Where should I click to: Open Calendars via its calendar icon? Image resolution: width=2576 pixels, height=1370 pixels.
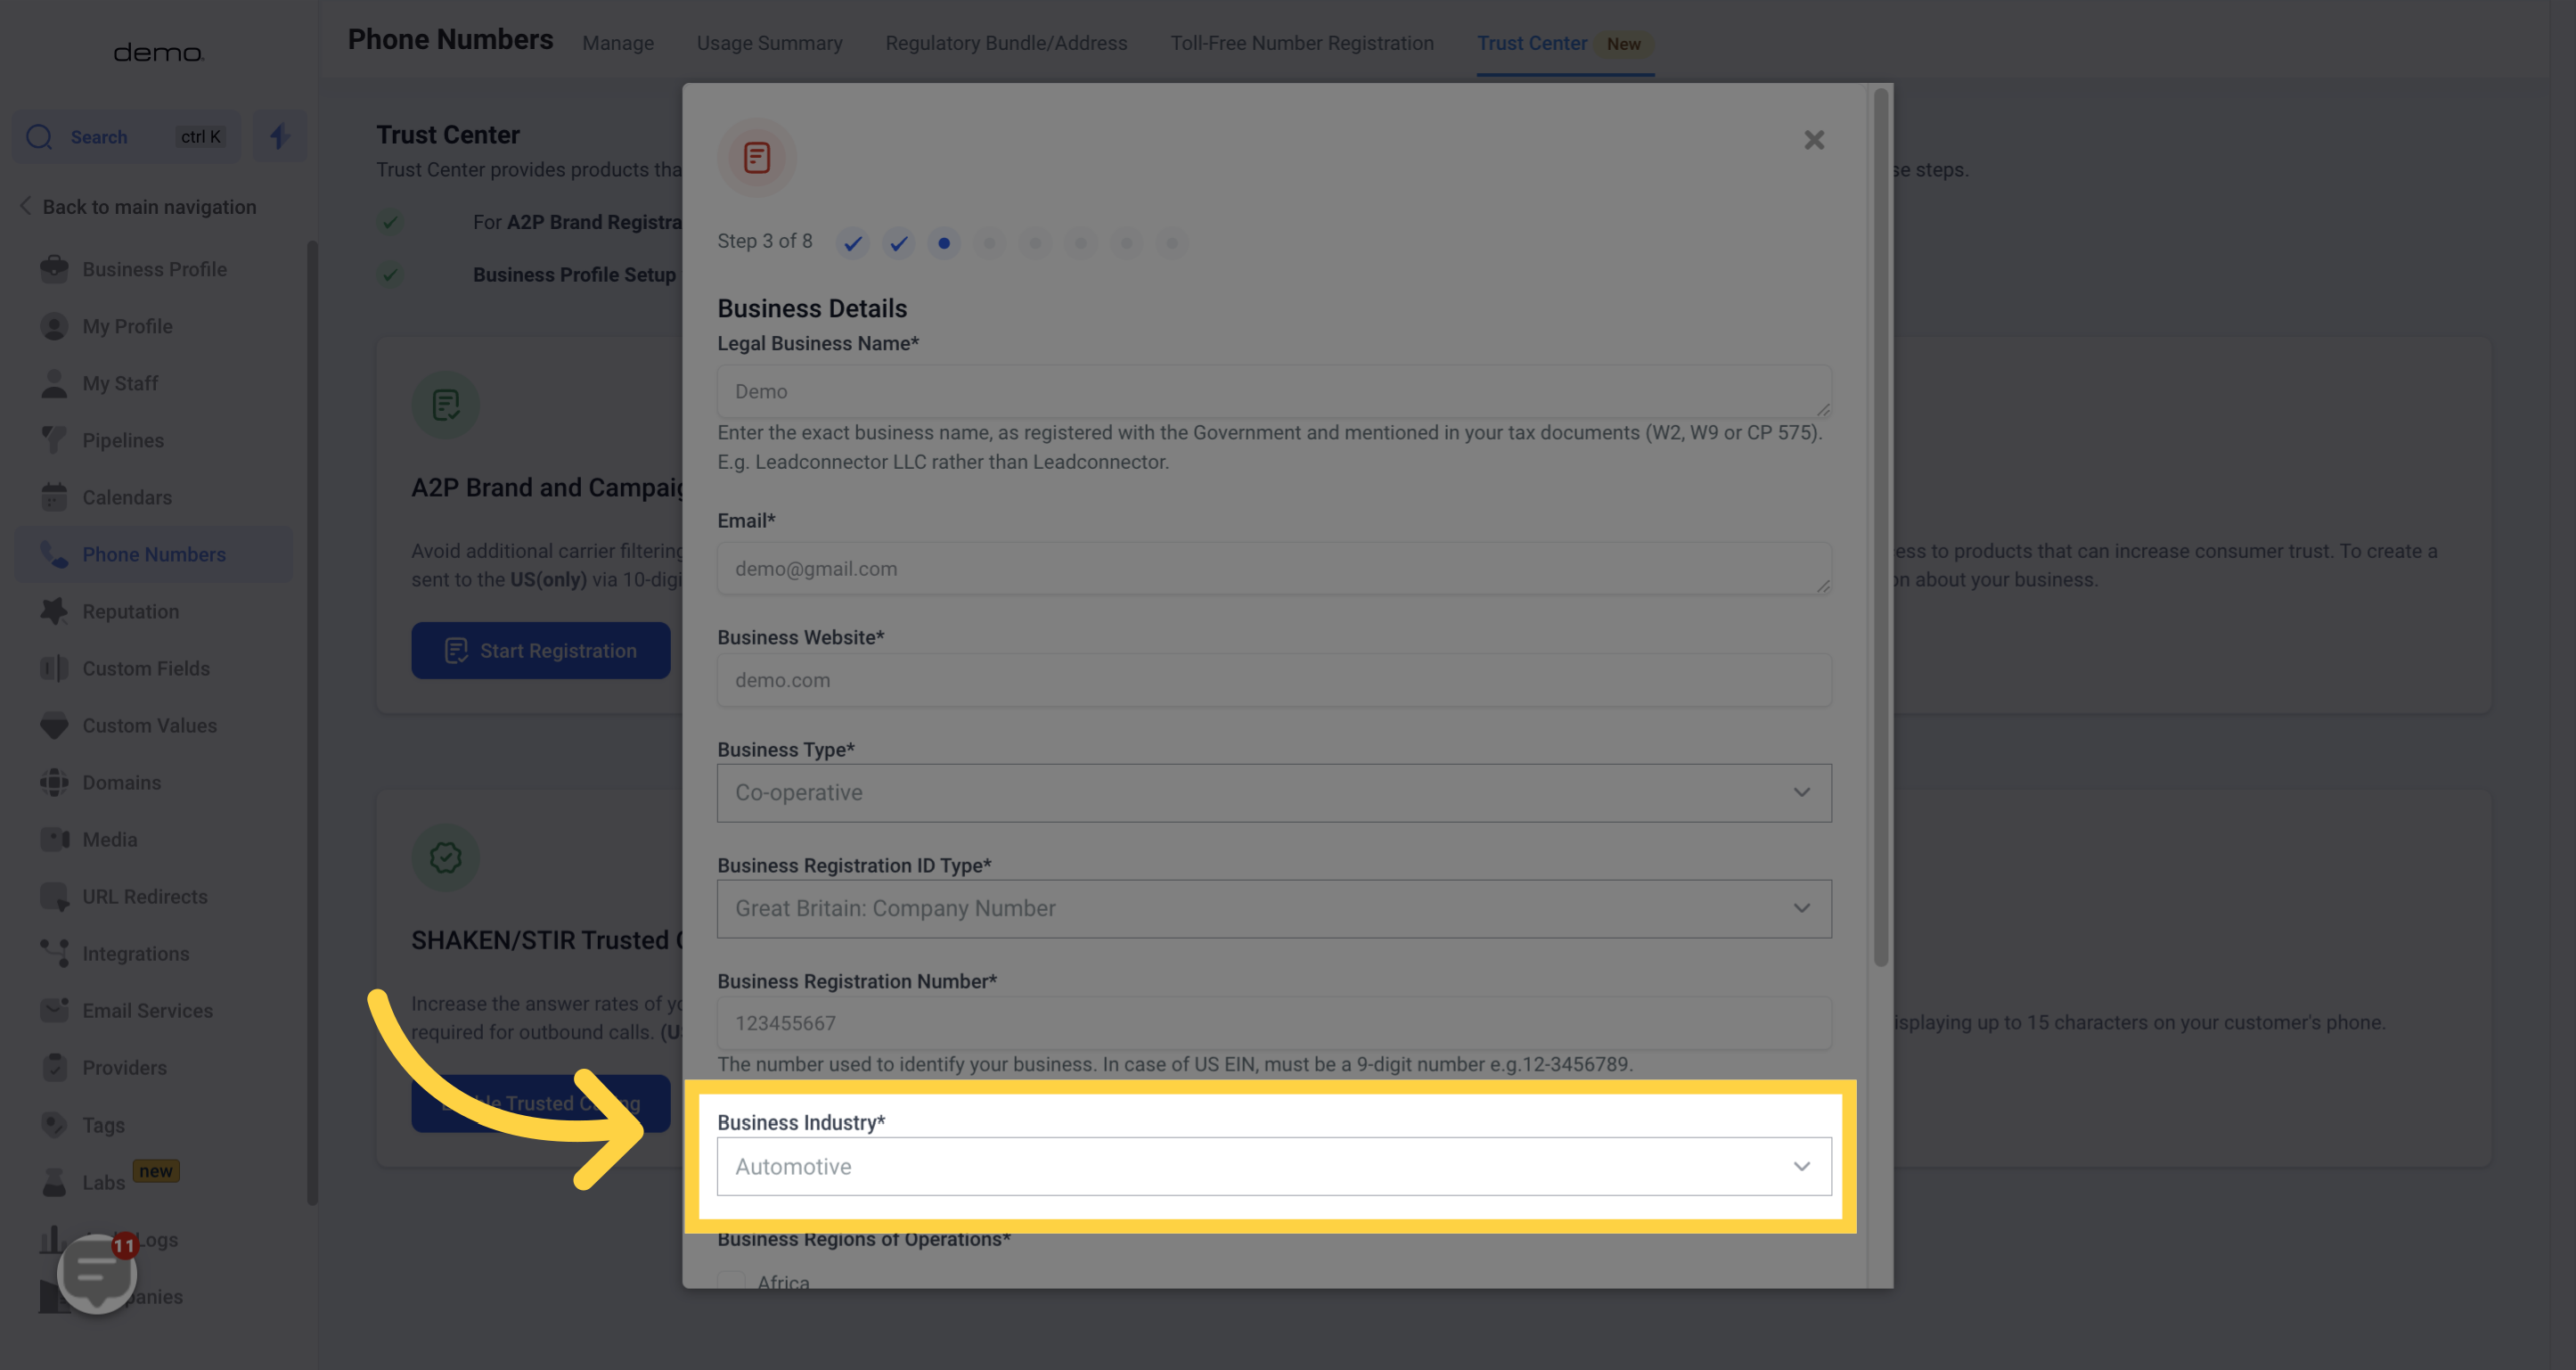54,497
